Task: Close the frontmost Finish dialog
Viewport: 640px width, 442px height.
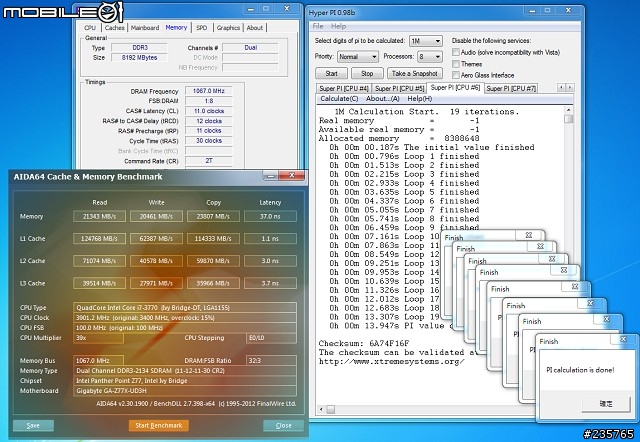Action: point(623,340)
